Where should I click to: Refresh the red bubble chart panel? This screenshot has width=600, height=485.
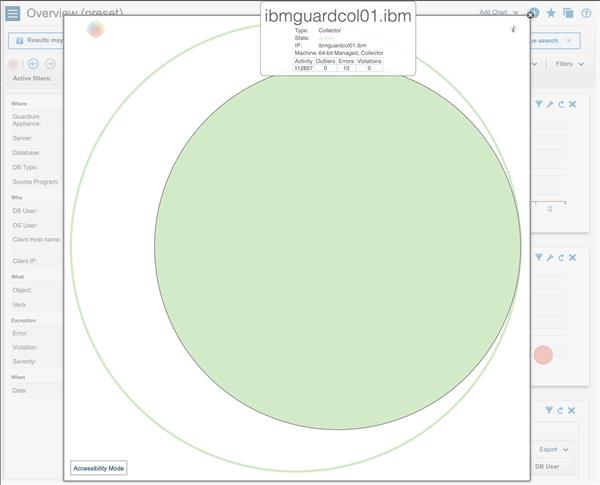(561, 258)
